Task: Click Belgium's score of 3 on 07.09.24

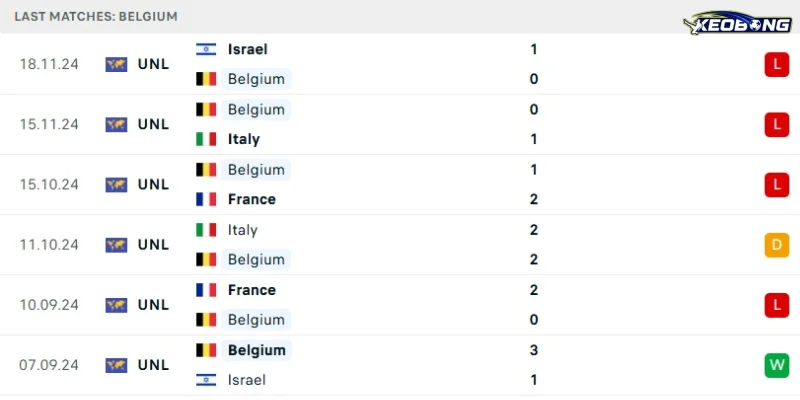Action: click(534, 350)
